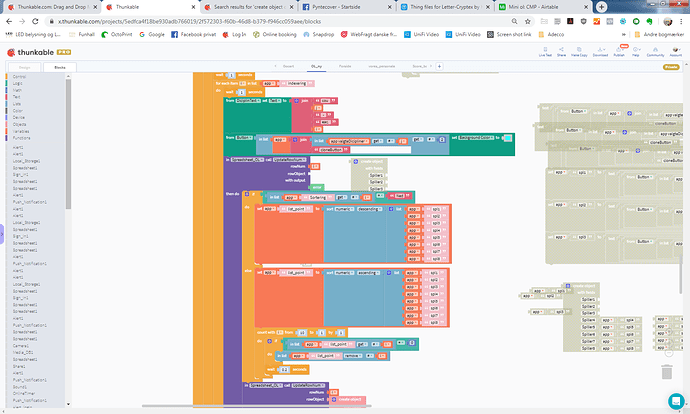This screenshot has width=690, height=414.
Task: Open the Control blocks category
Action: [19, 77]
